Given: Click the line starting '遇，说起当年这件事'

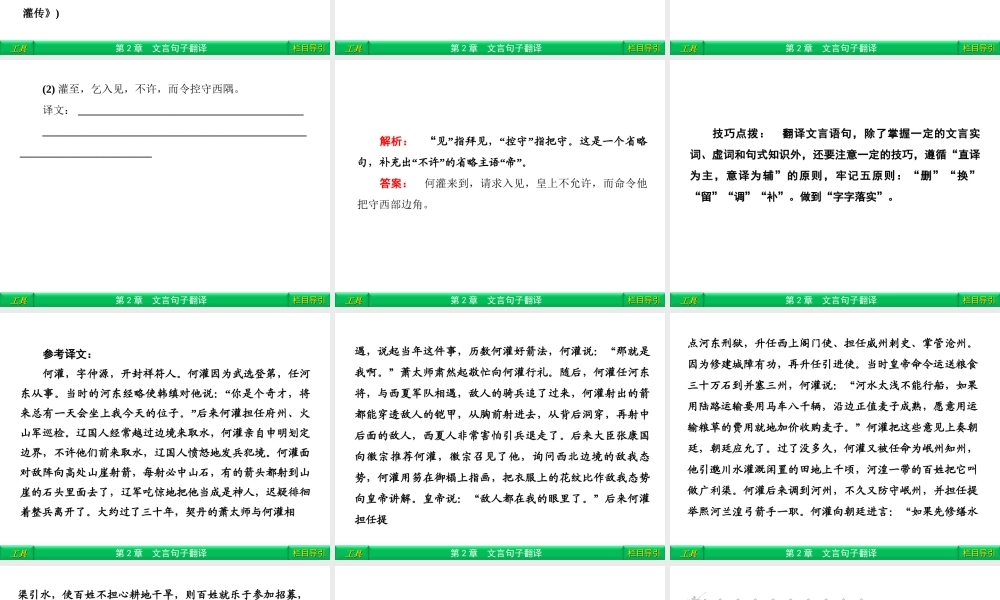Looking at the screenshot, I should click(503, 351).
